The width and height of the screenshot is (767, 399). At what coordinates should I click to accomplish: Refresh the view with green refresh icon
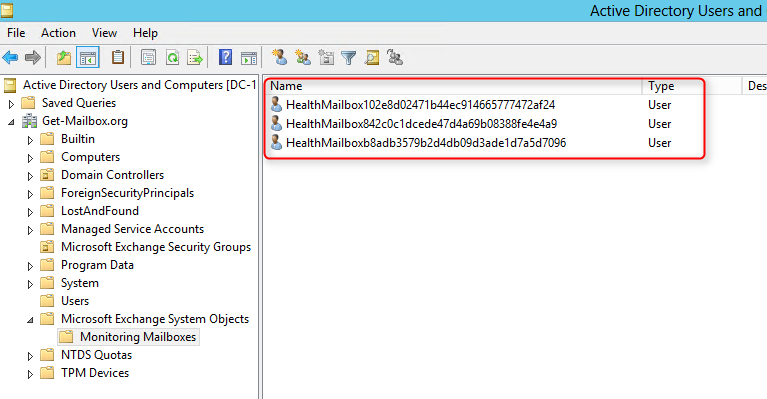tap(172, 58)
